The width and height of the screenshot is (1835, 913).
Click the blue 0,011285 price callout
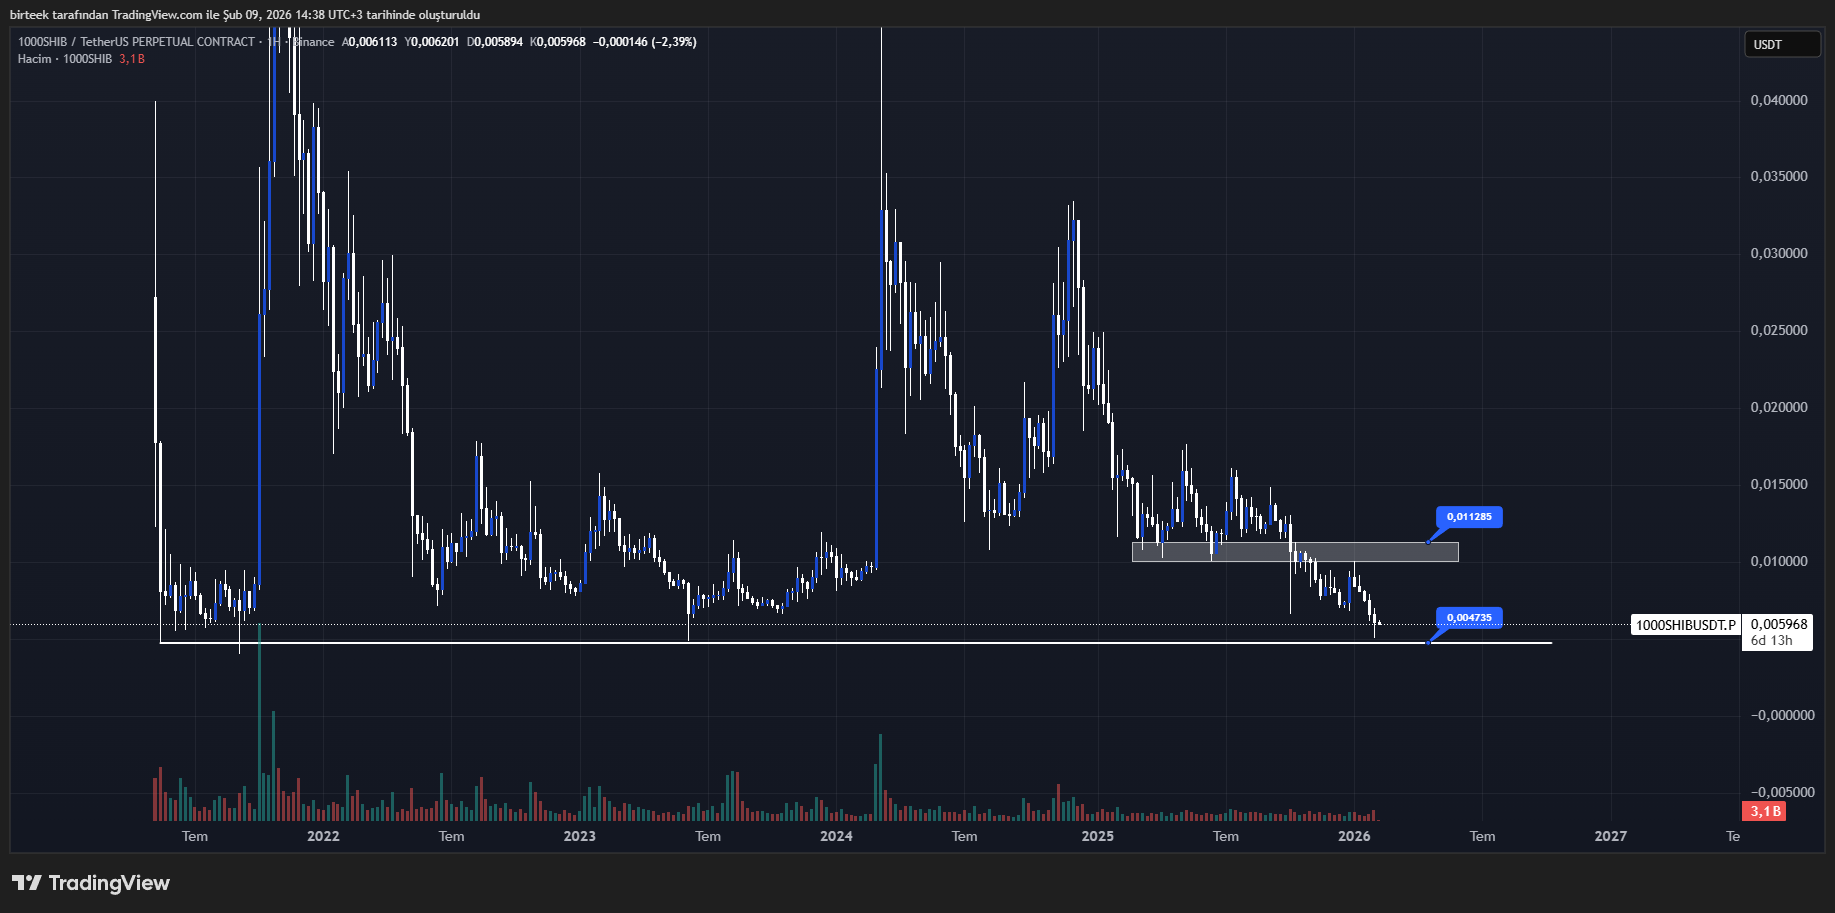(x=1468, y=517)
